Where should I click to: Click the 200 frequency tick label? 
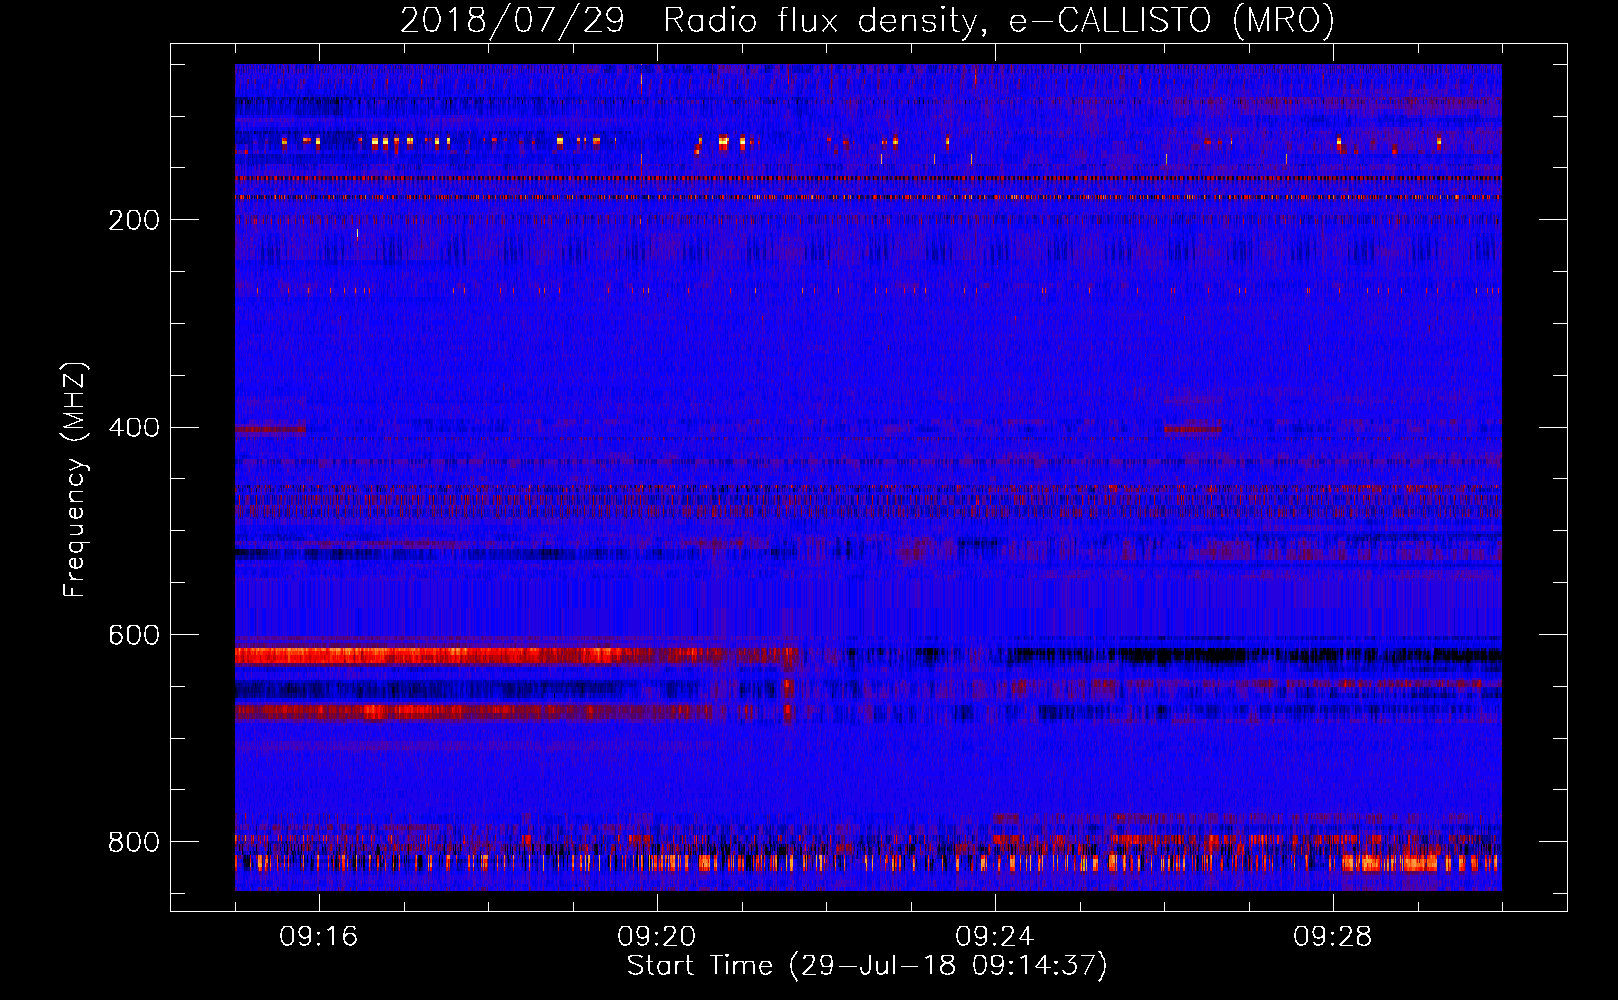point(134,220)
